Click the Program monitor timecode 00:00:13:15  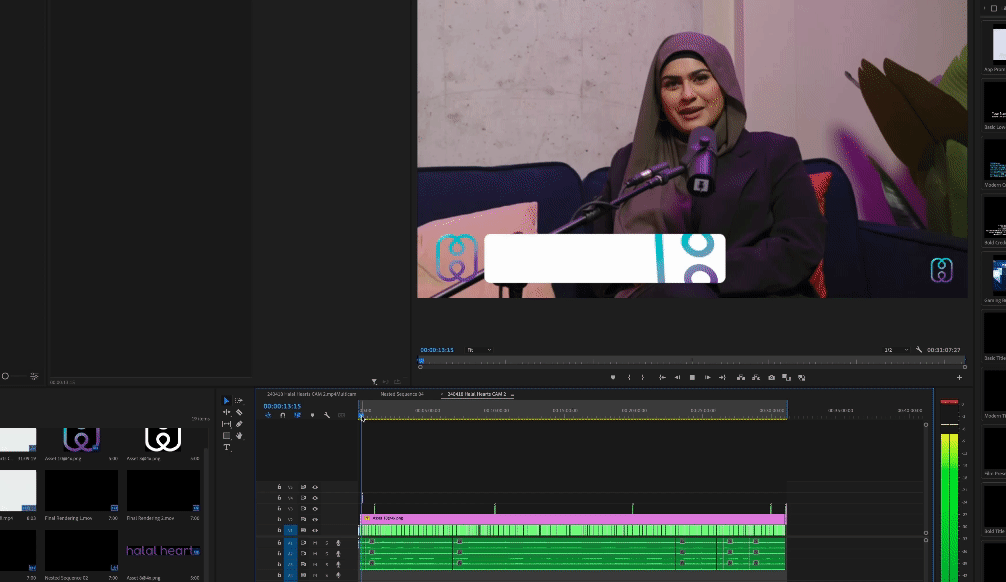[437, 350]
